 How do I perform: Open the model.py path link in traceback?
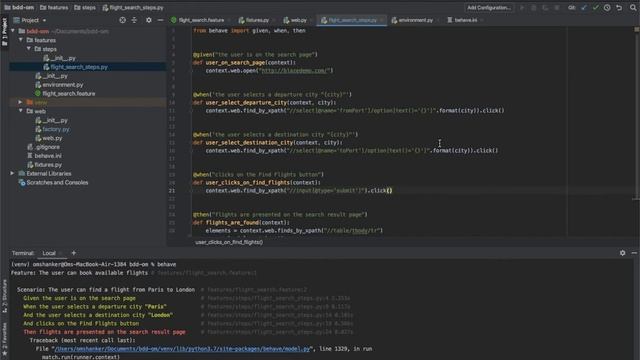[x=182, y=349]
